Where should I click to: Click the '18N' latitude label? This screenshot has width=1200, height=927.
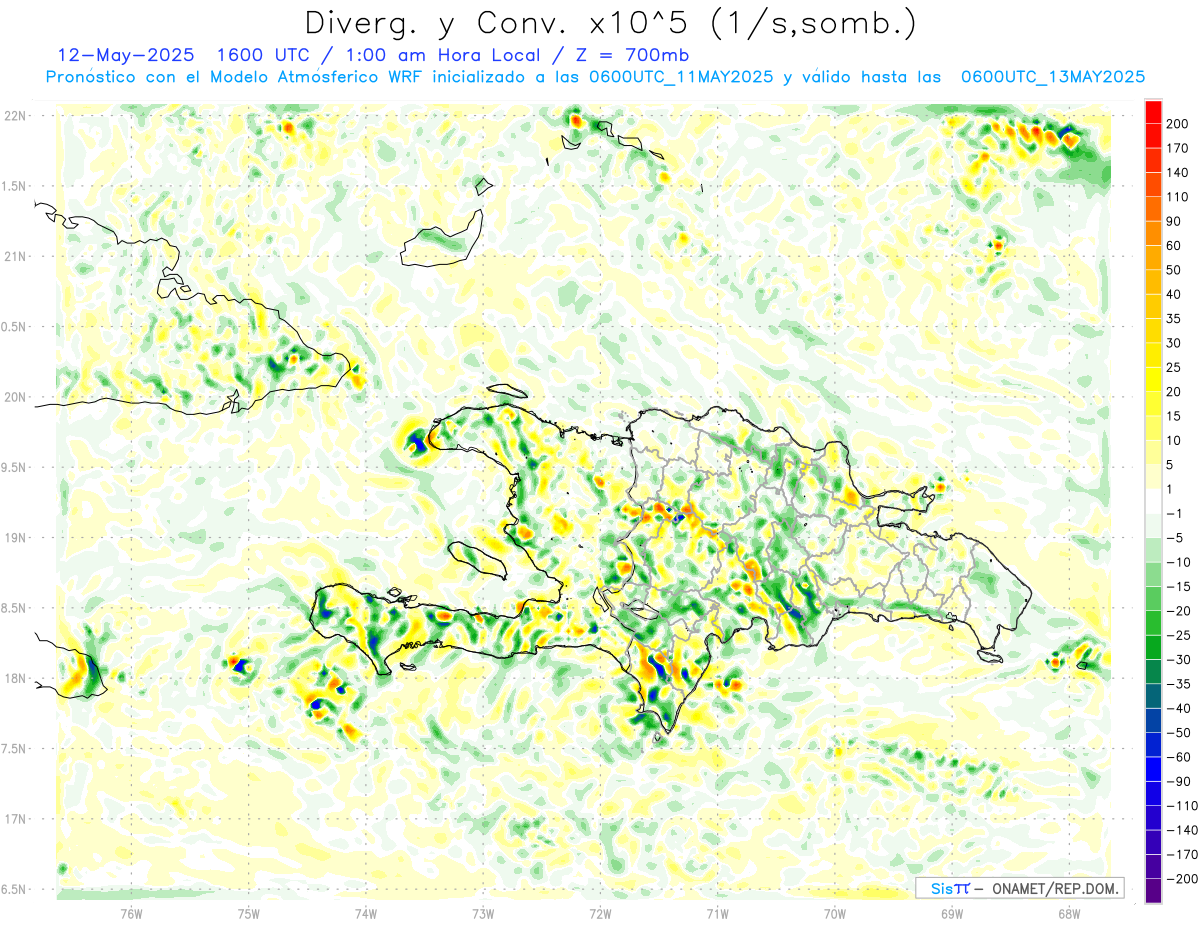click(16, 678)
